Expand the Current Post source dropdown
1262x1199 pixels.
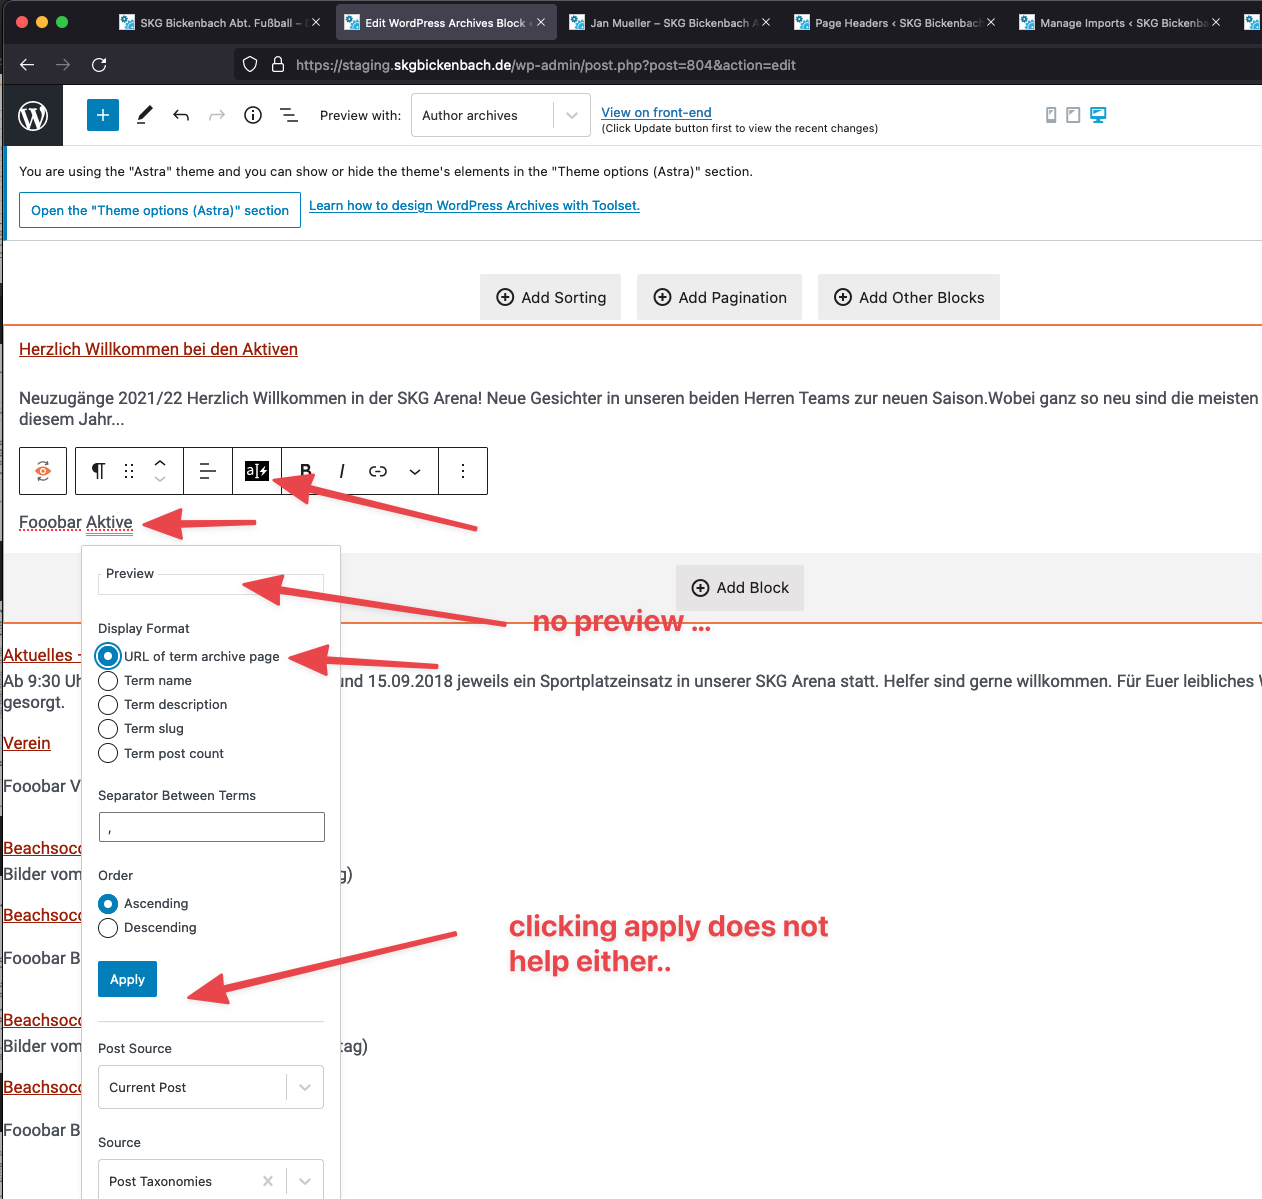click(211, 1087)
